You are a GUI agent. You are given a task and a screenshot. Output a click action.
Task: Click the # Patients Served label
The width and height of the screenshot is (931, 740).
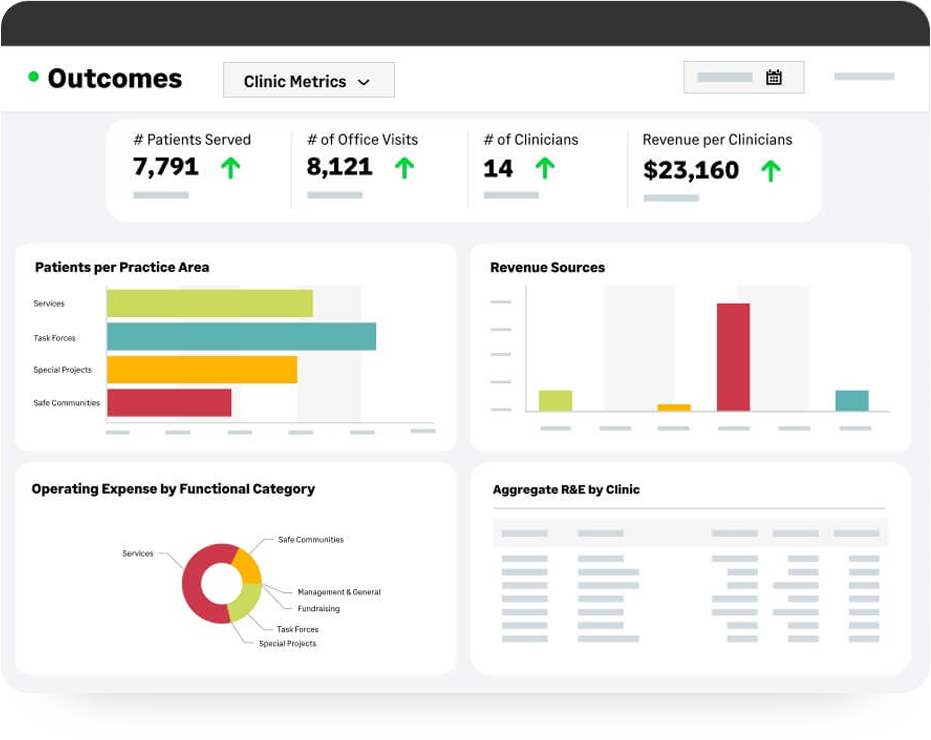point(192,140)
